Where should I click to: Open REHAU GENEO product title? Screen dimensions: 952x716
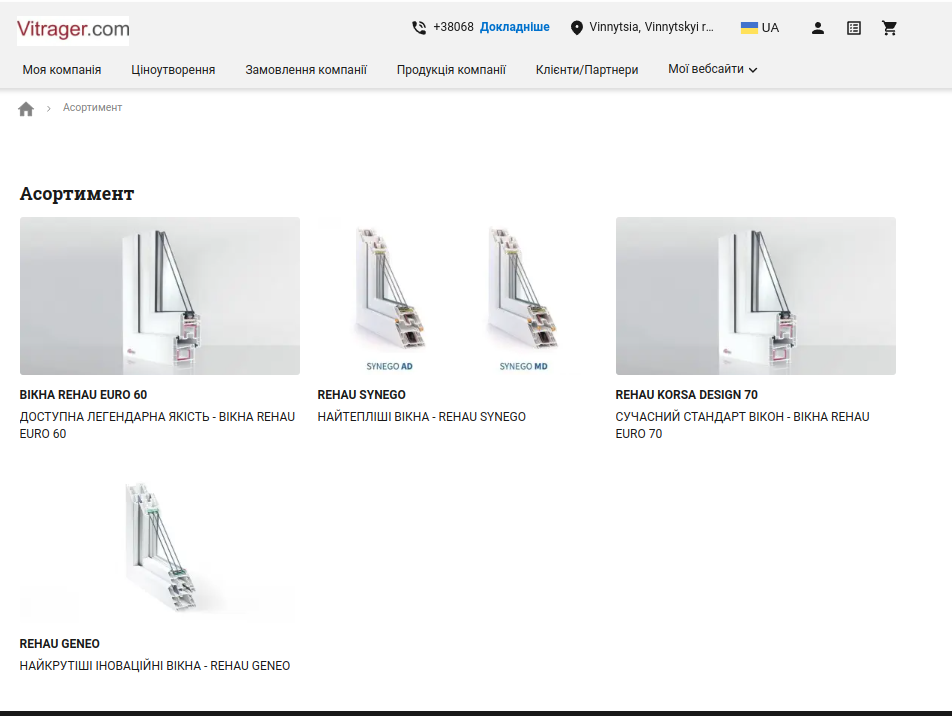(x=60, y=644)
